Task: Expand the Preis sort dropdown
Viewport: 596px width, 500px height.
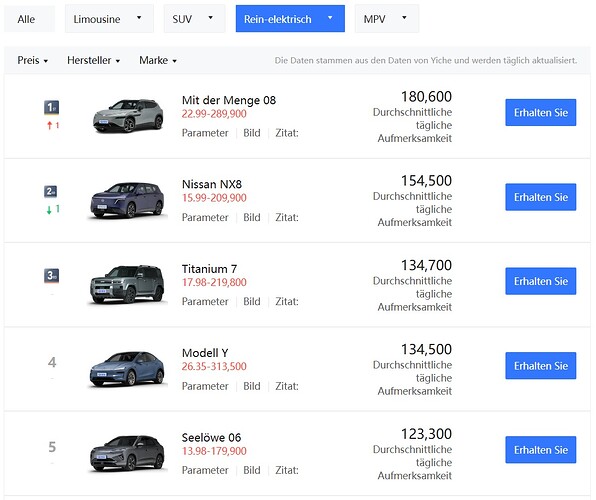Action: [x=33, y=60]
